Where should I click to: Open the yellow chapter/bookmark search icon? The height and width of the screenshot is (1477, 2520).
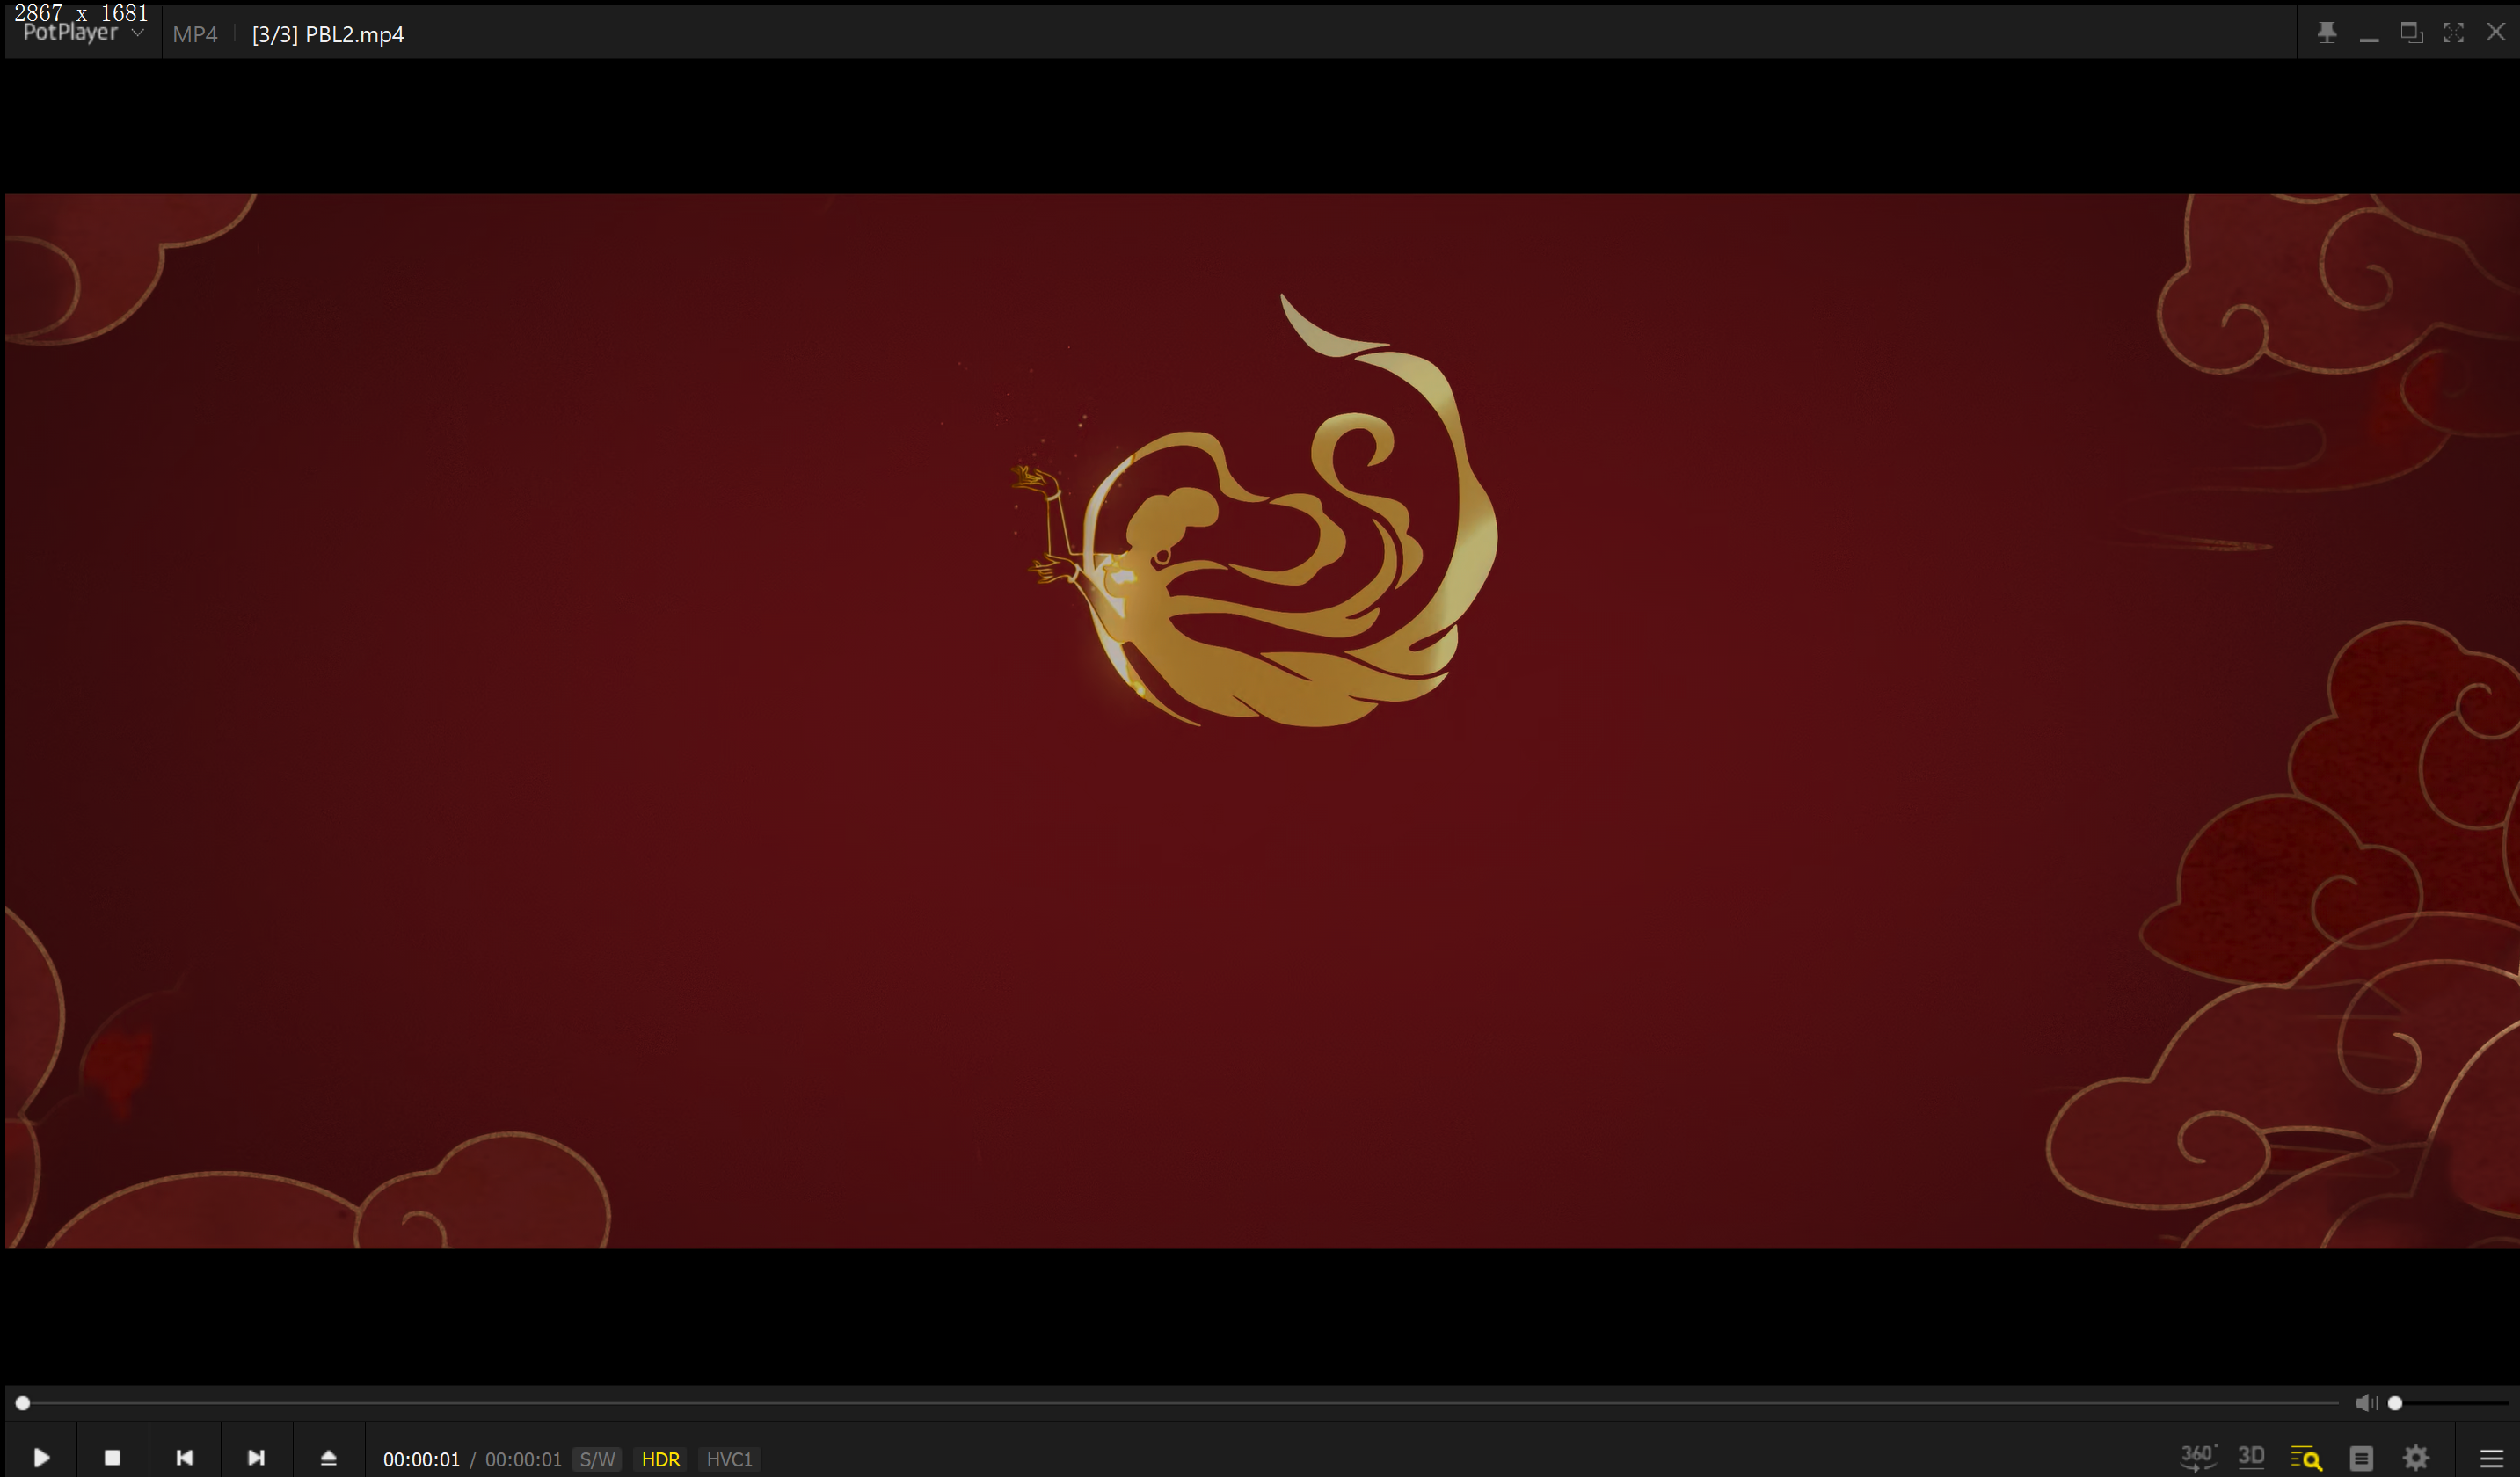[2306, 1458]
